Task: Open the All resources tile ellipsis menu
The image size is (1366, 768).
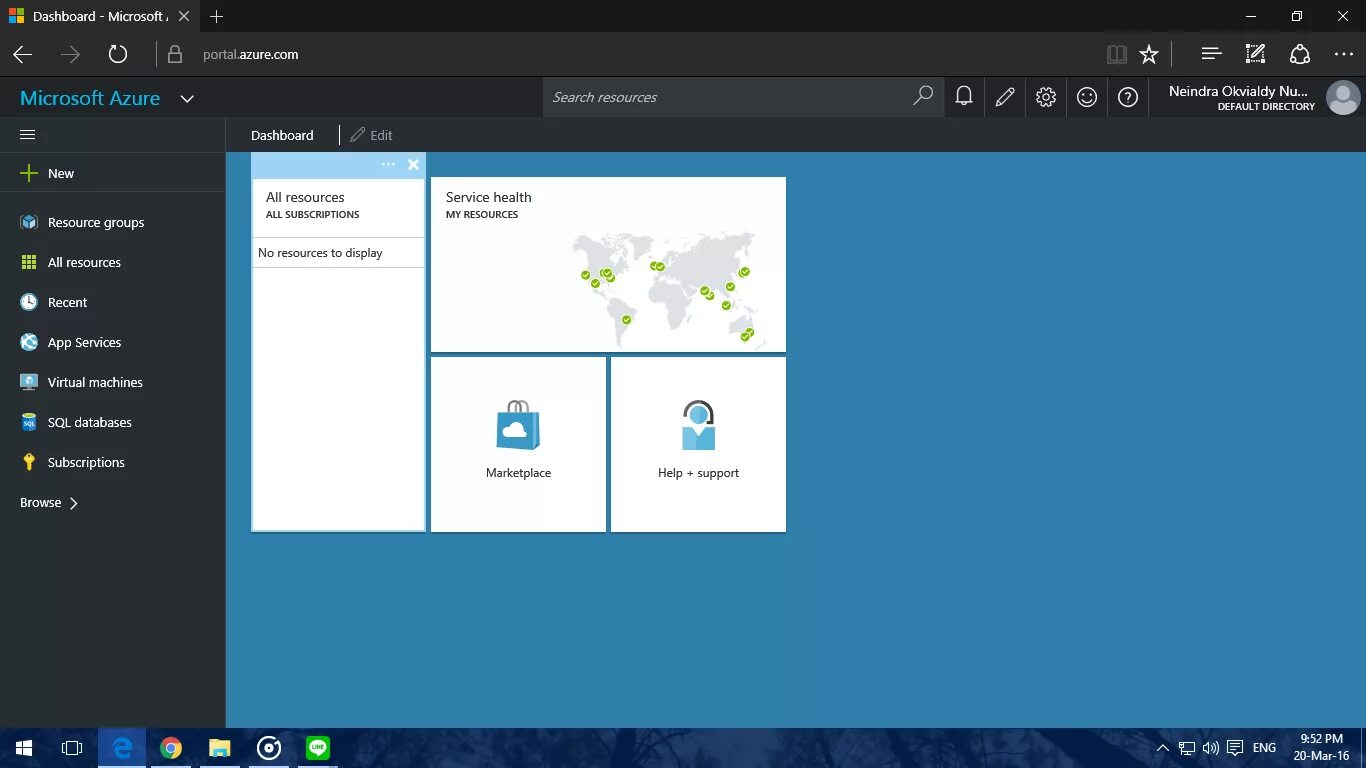Action: pos(389,165)
